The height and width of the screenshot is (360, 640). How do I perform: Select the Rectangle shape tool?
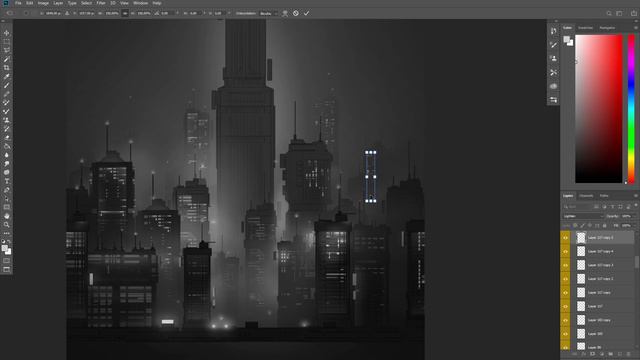point(7,207)
